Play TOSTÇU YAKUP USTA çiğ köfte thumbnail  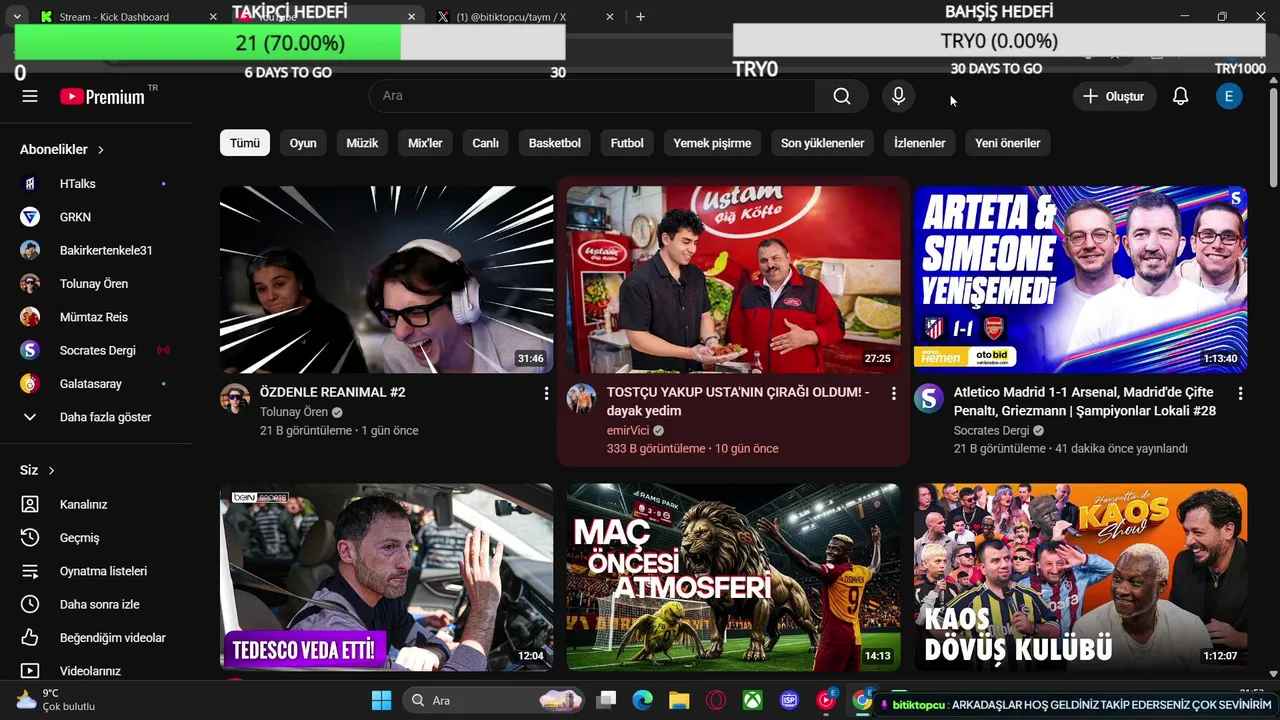pyautogui.click(x=733, y=279)
